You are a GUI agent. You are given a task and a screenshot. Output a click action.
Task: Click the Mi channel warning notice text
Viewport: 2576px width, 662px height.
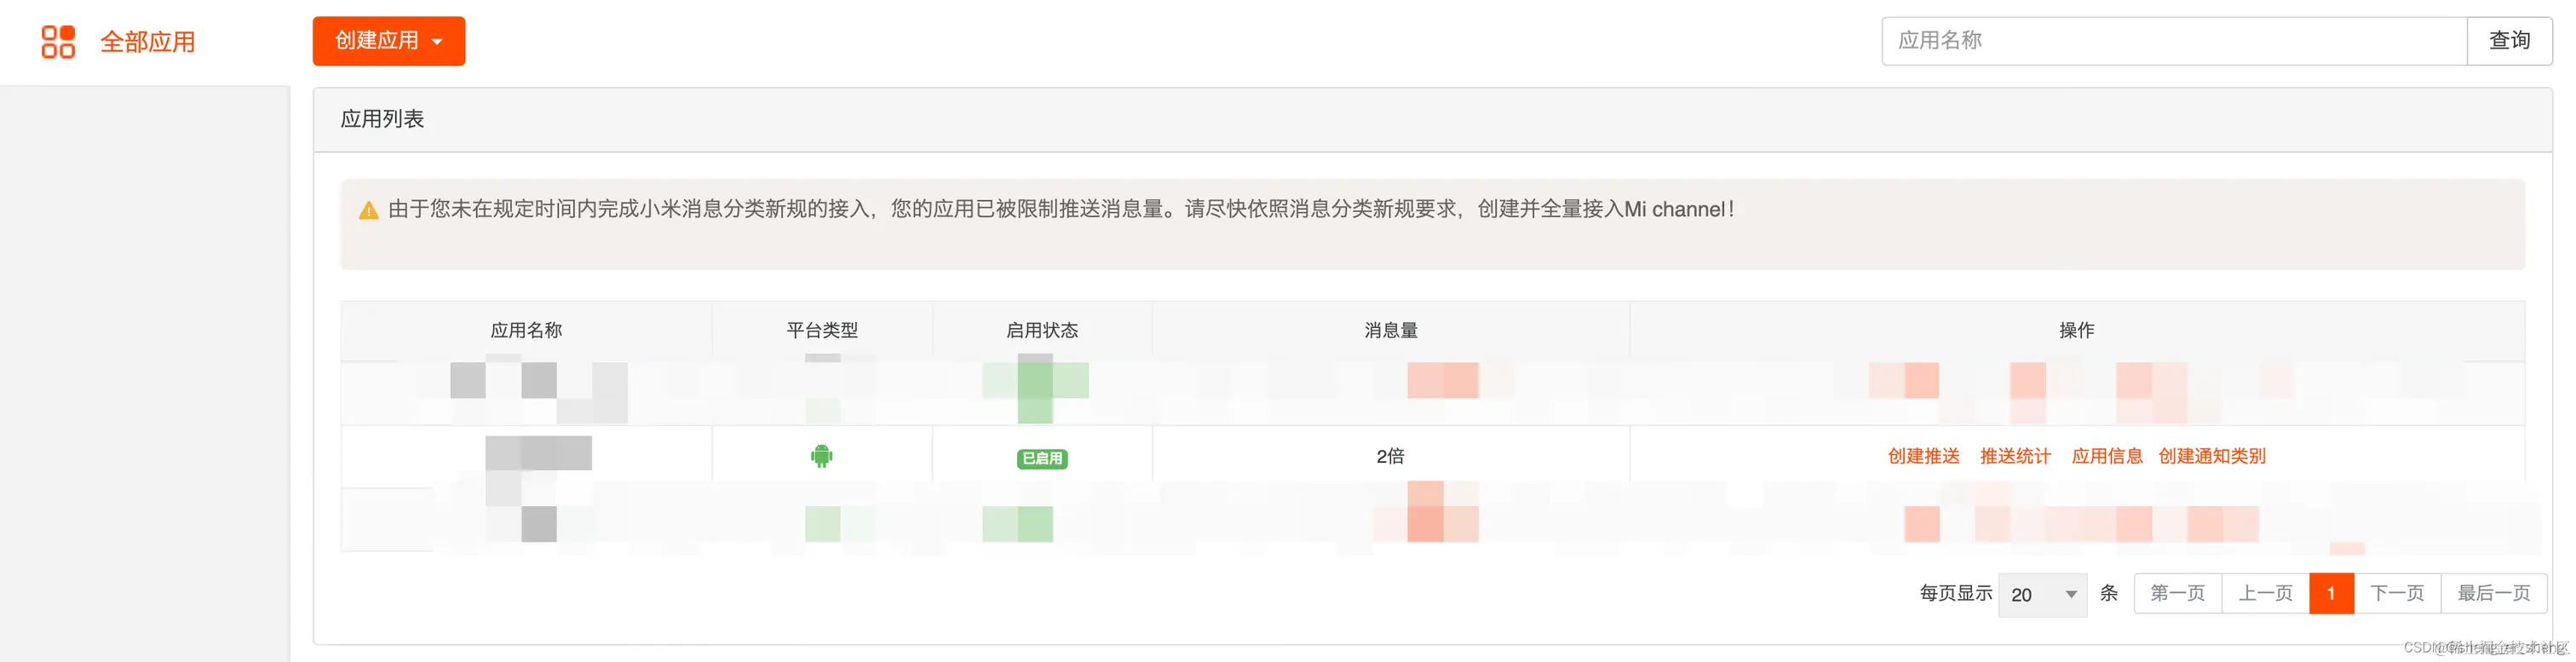click(x=1061, y=209)
